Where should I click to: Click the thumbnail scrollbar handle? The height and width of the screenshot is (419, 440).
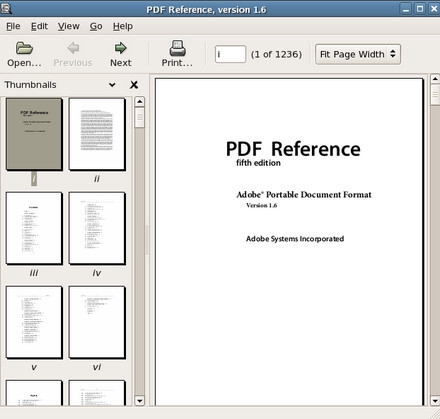(139, 117)
